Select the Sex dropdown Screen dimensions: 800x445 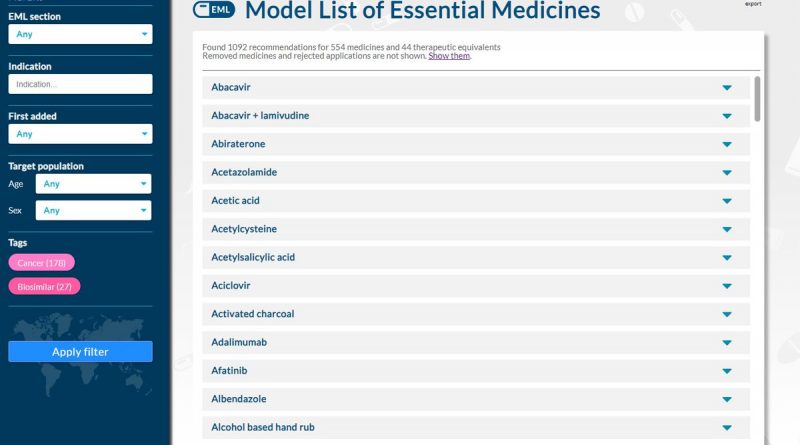93,211
